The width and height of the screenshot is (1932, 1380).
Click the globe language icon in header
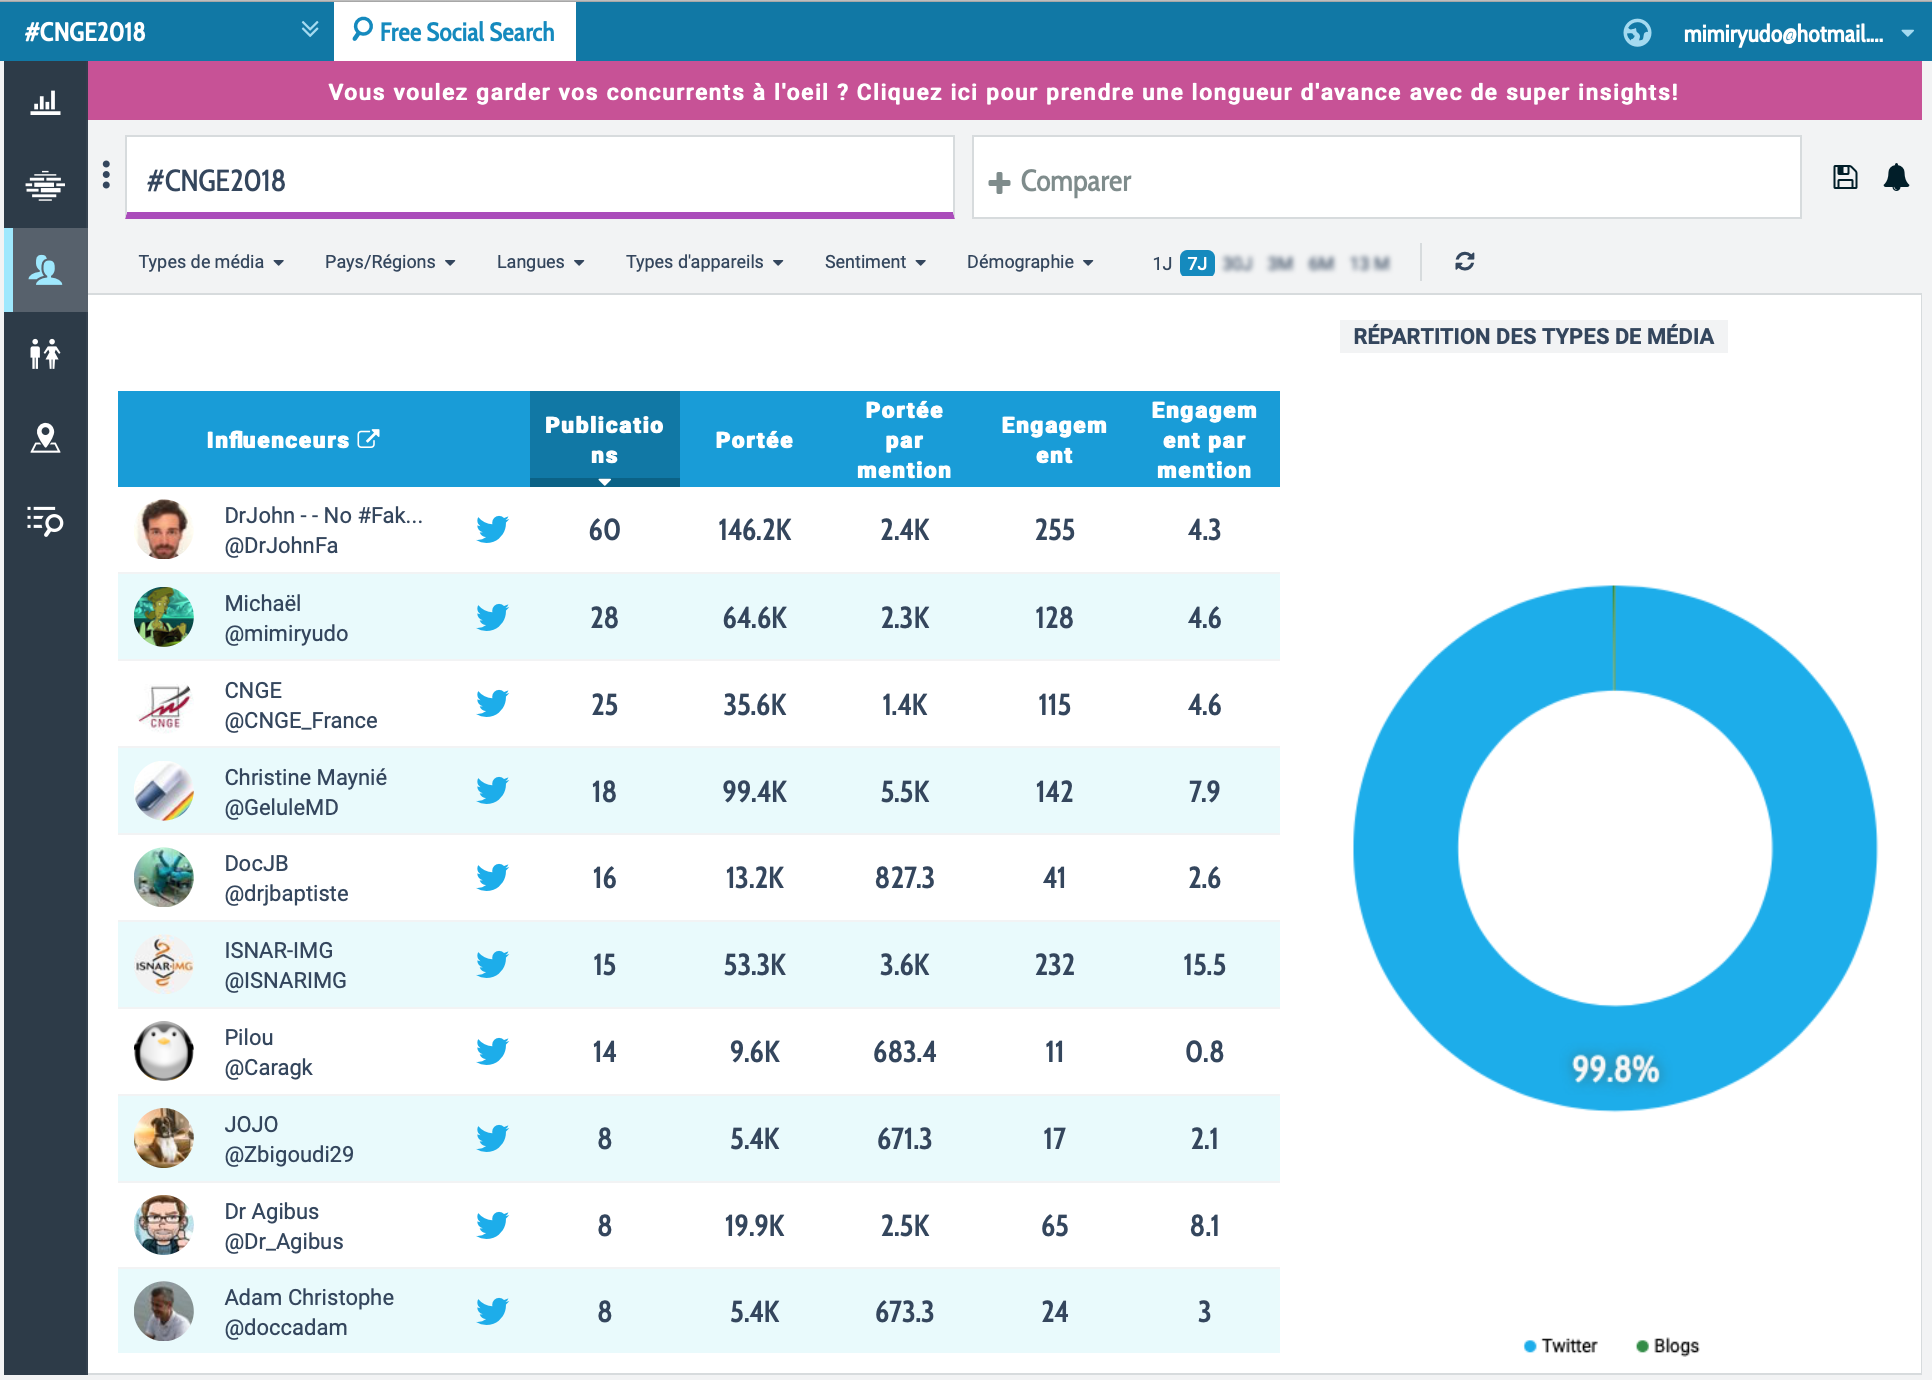1637,33
